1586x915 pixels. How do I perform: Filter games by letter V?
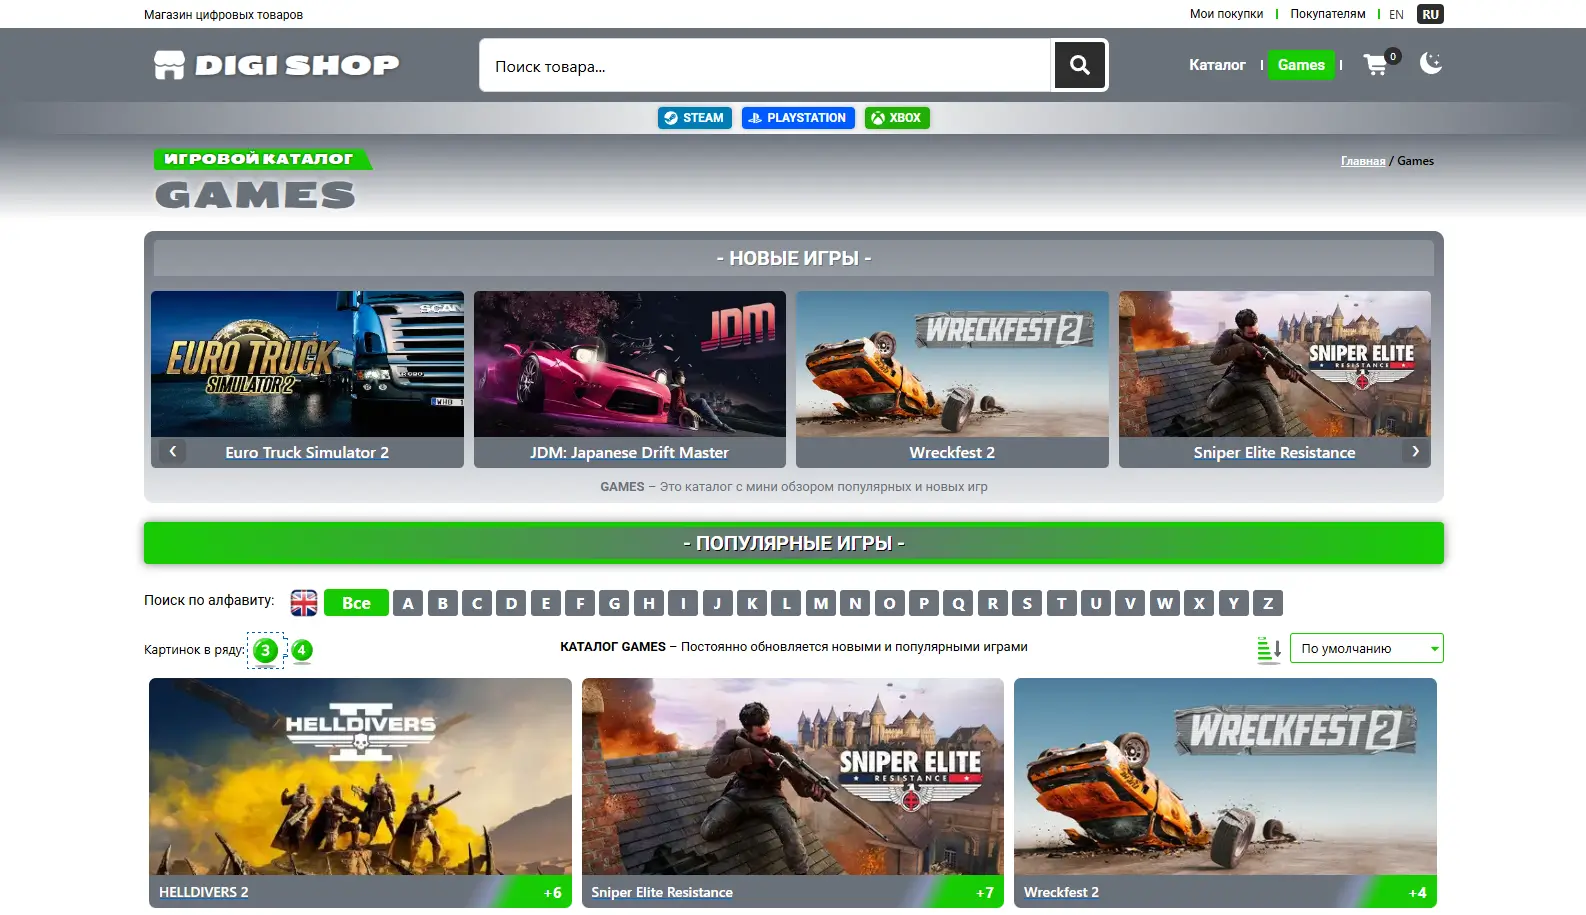[1130, 603]
